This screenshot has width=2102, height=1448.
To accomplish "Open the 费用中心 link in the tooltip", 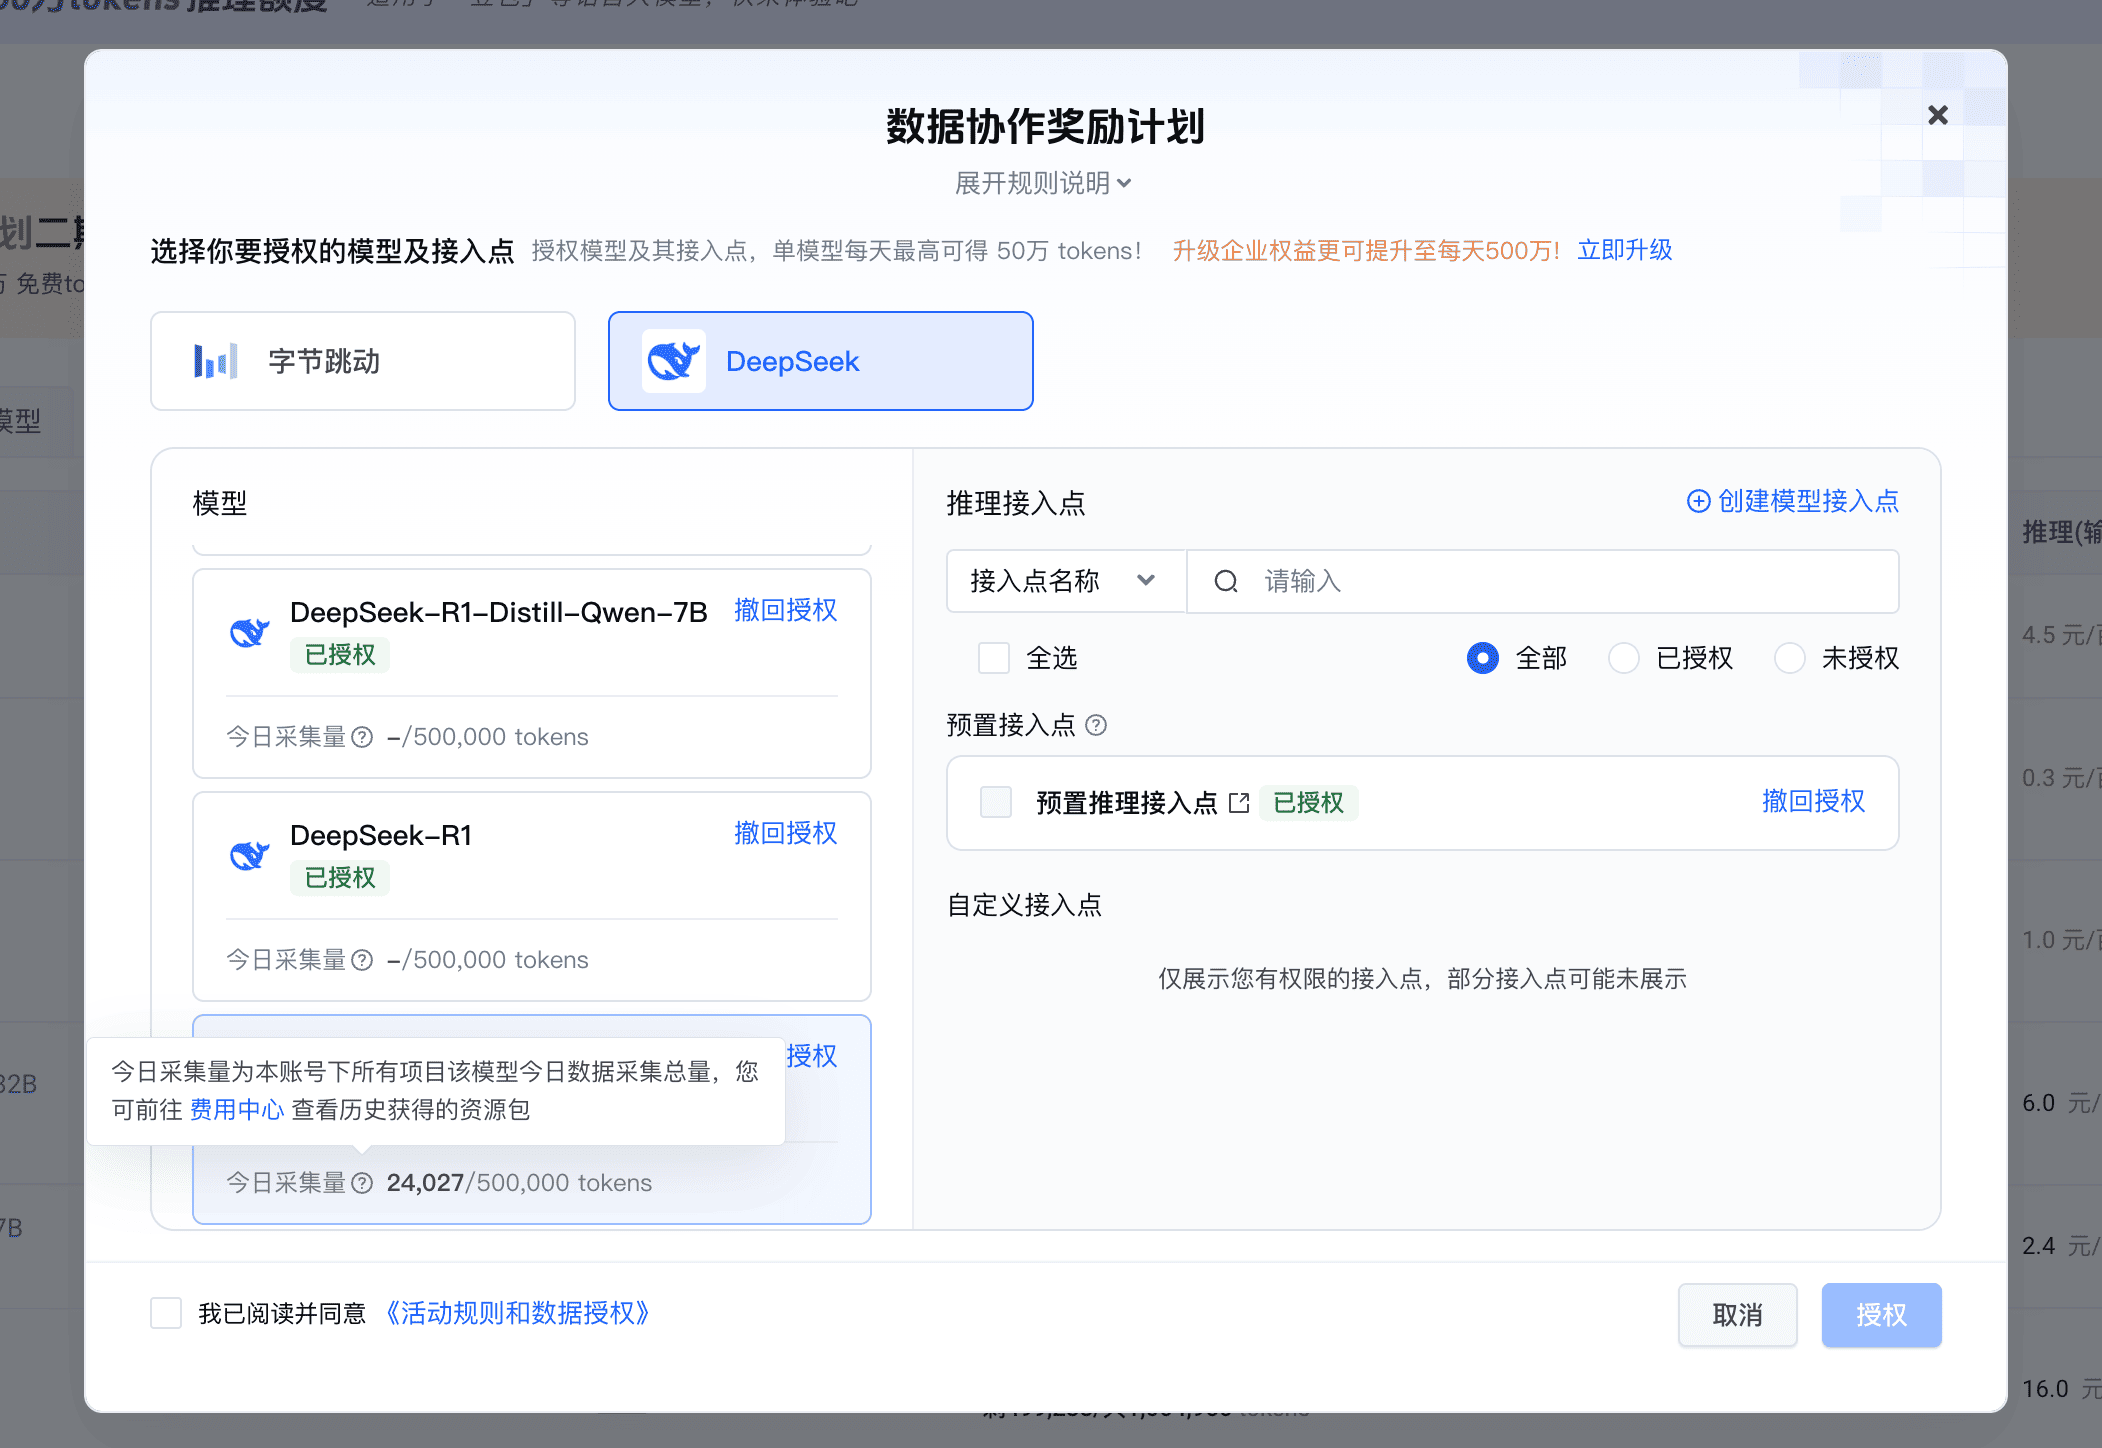I will [237, 1110].
